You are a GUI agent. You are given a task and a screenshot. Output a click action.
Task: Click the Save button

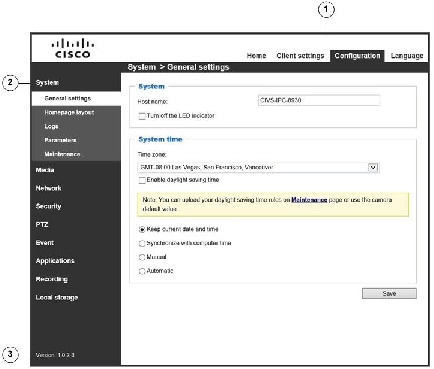(x=389, y=294)
